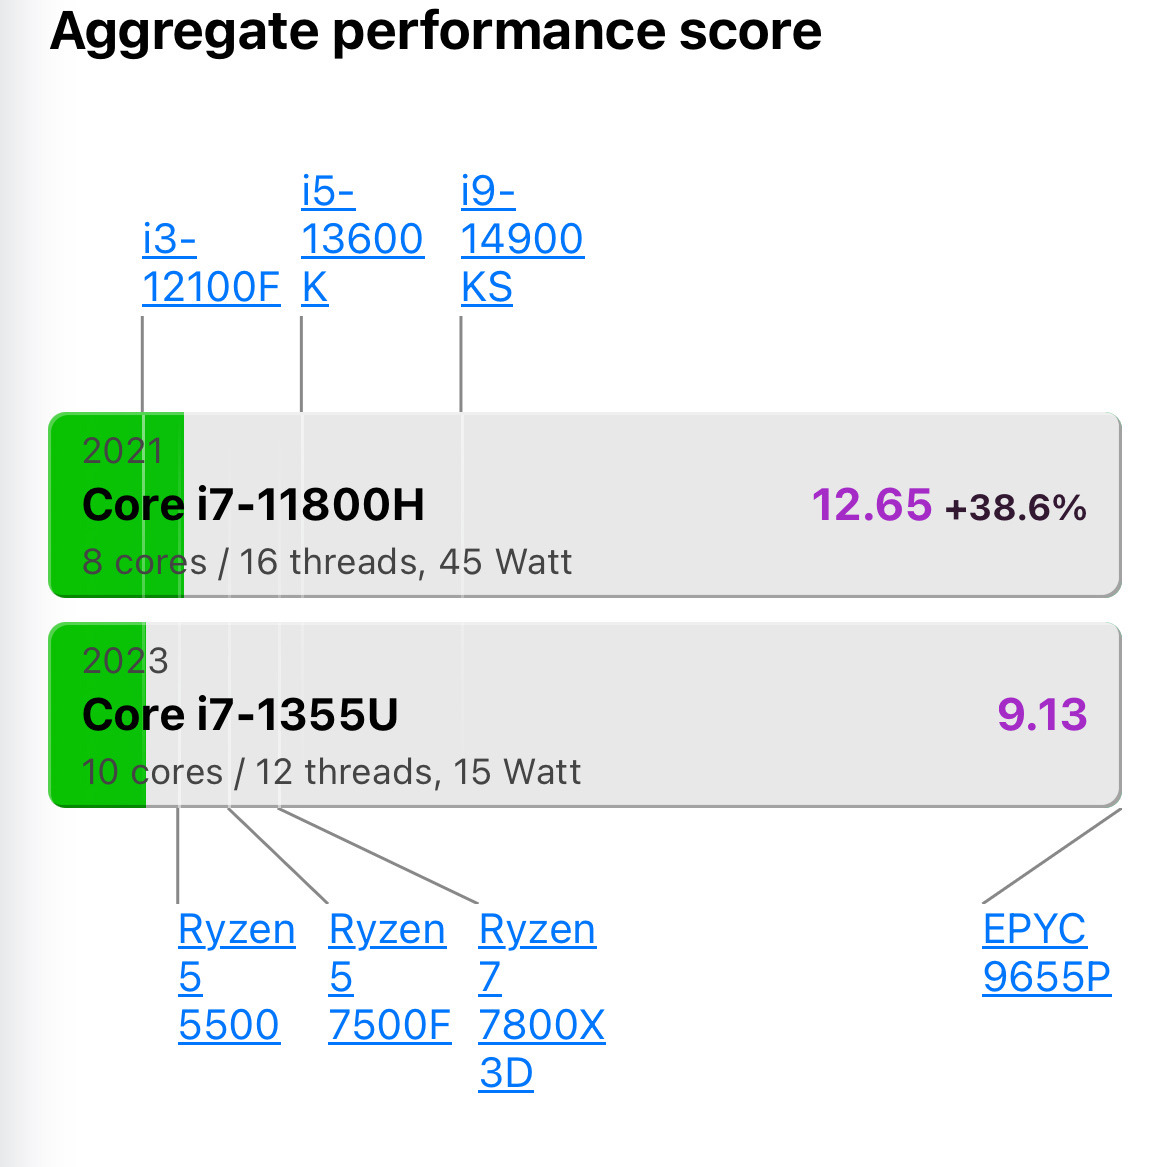
Task: Click the 2023 release year label
Action: tap(125, 661)
